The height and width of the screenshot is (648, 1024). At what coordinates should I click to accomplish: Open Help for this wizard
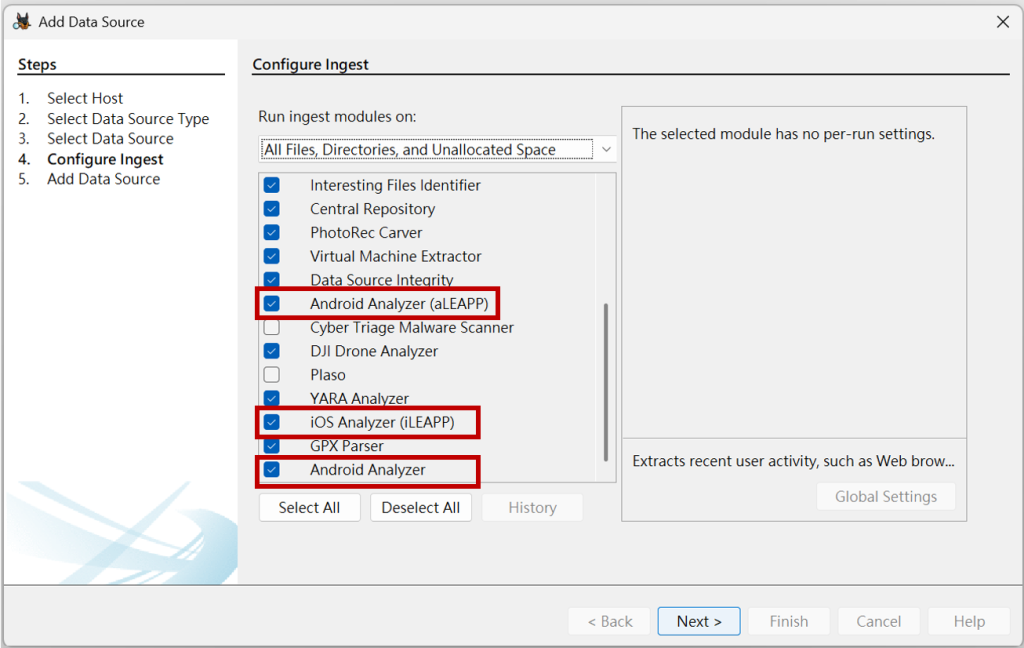(968, 621)
